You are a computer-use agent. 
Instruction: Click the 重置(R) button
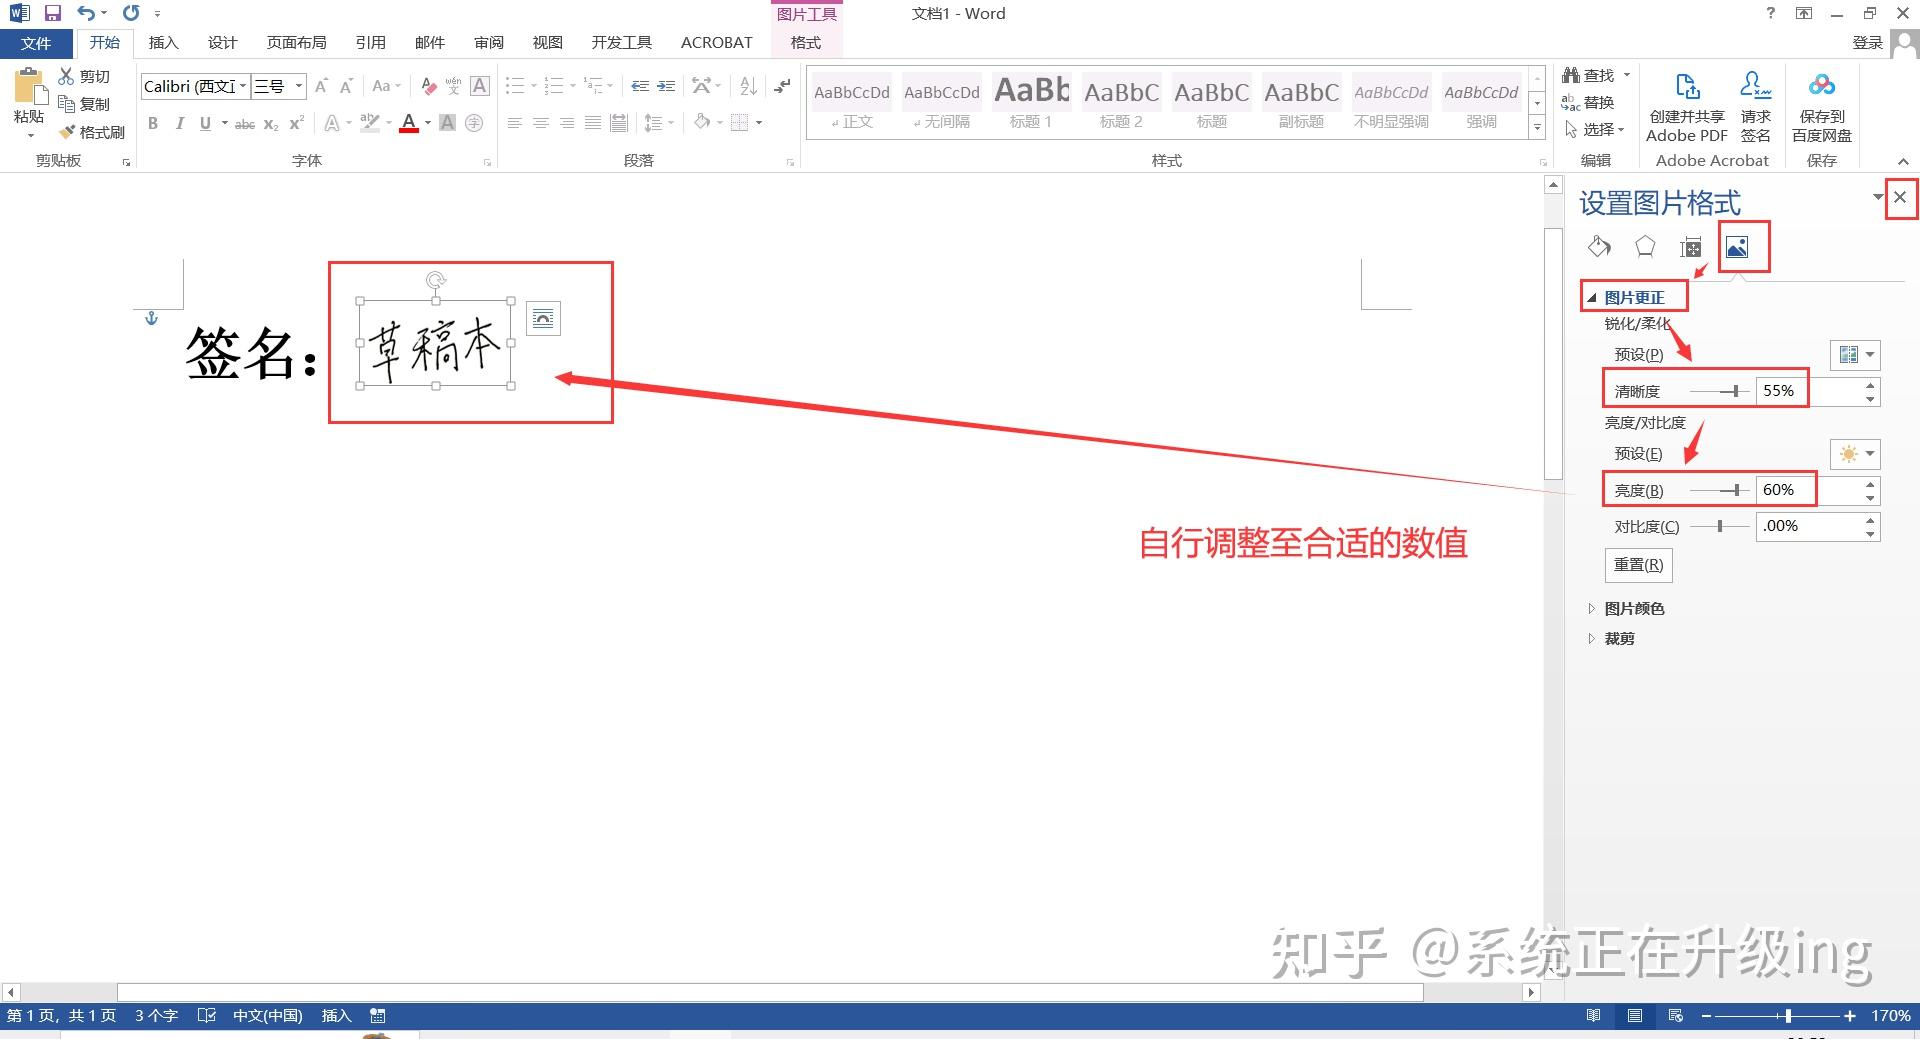coord(1638,565)
